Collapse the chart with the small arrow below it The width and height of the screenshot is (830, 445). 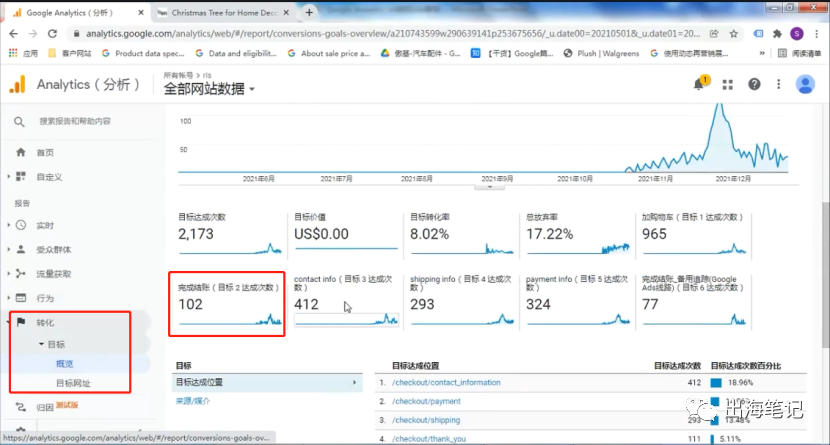[x=490, y=187]
